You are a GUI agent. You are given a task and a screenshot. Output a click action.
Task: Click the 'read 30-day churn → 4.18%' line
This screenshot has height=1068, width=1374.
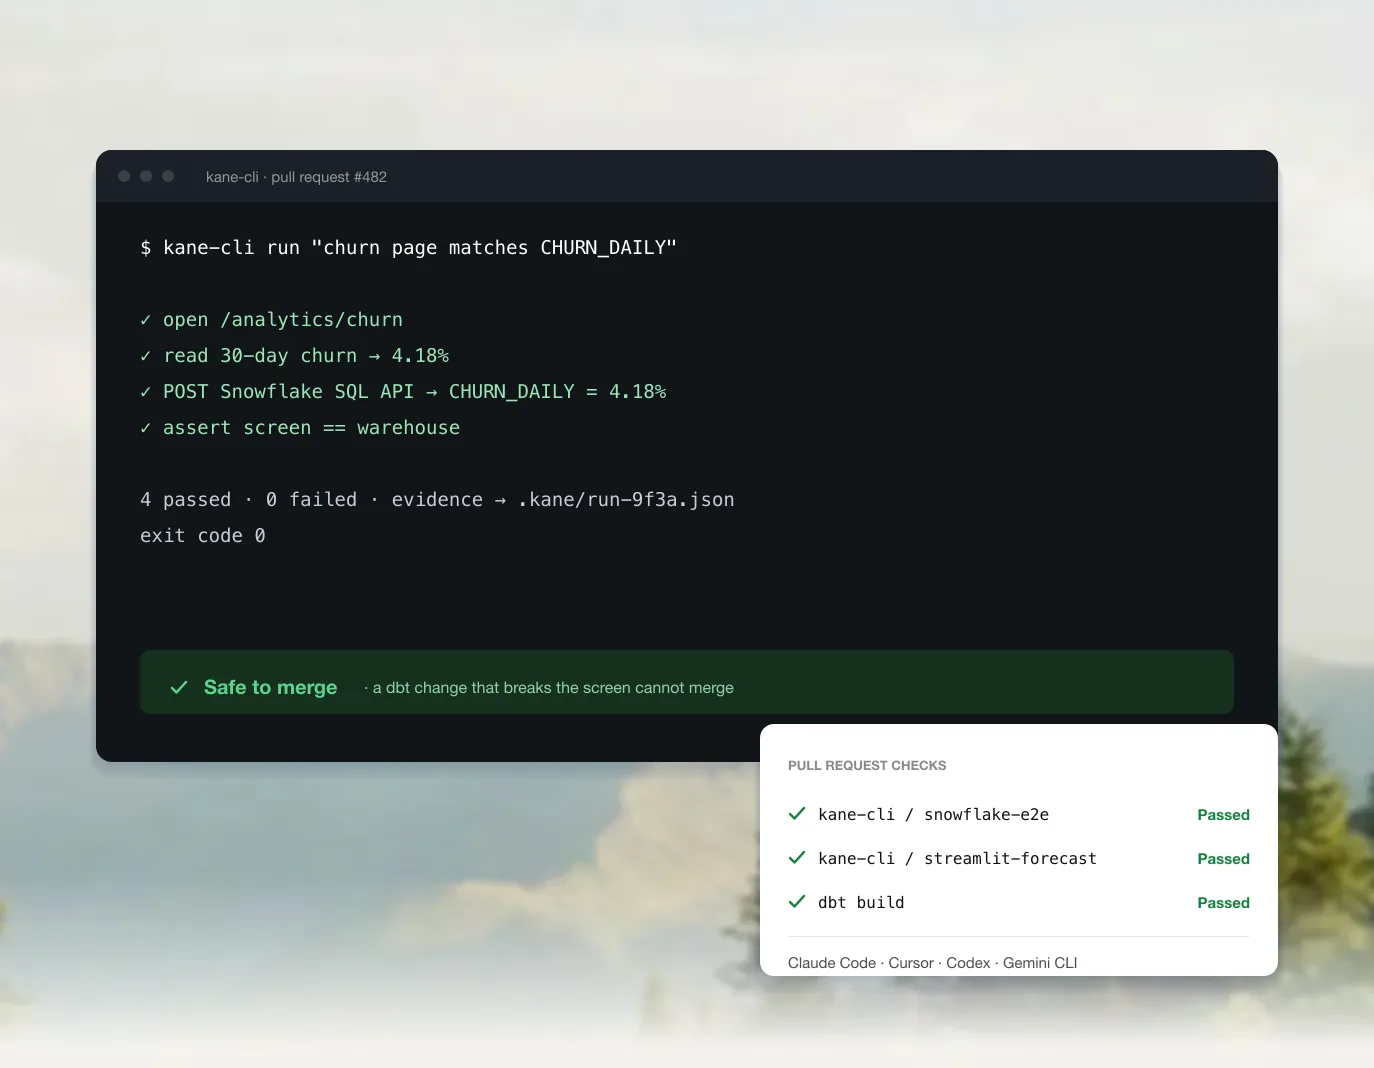click(x=294, y=355)
